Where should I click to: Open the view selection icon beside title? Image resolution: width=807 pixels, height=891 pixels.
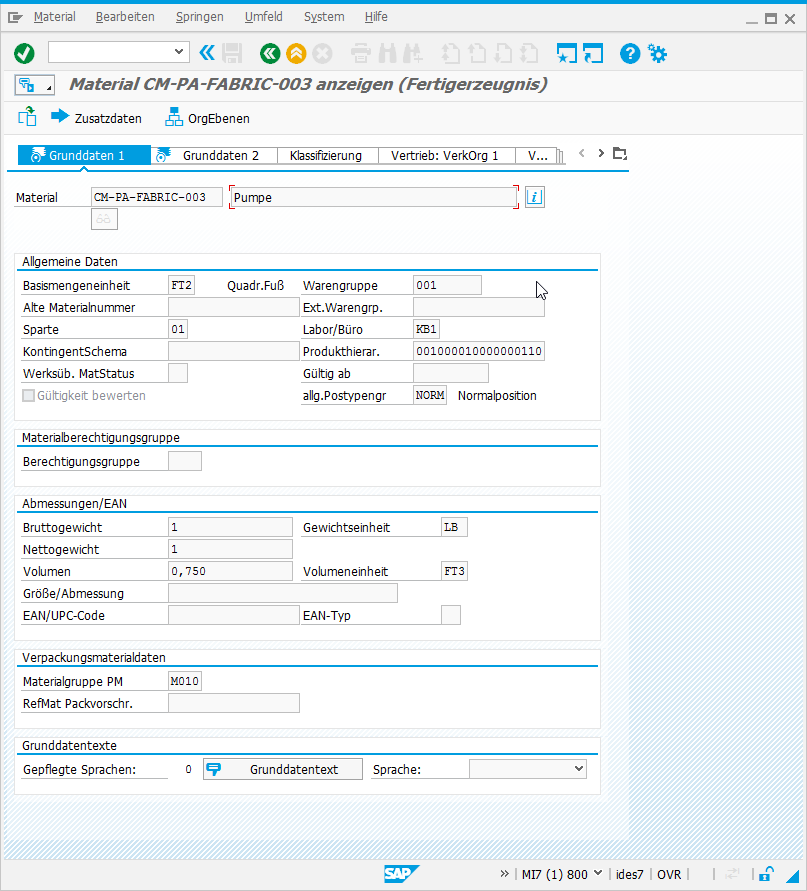pos(34,85)
